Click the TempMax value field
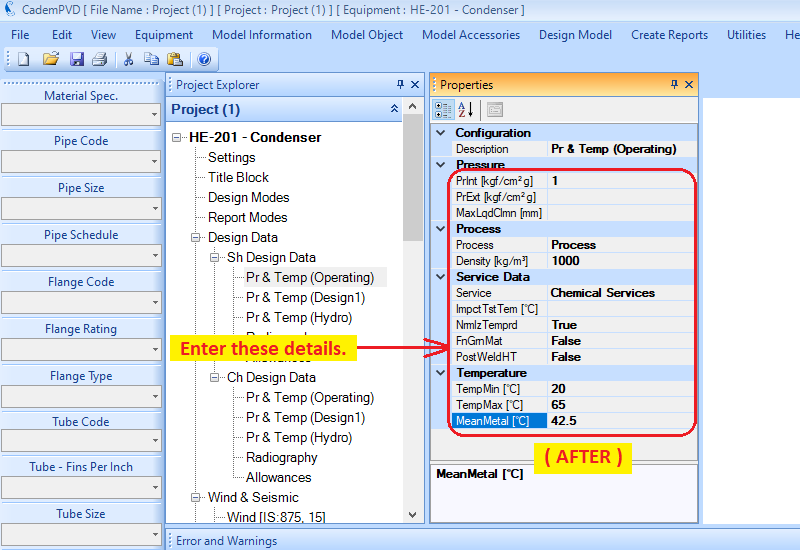 (620, 405)
